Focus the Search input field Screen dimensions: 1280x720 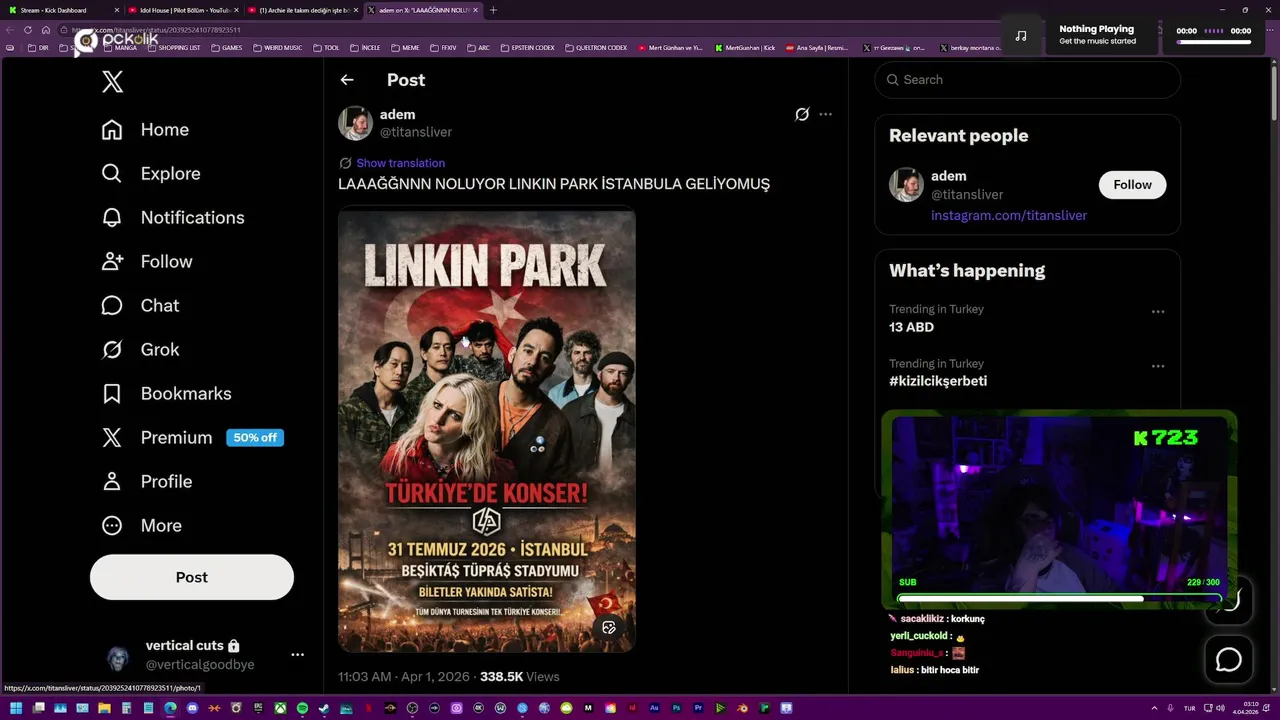(1028, 80)
